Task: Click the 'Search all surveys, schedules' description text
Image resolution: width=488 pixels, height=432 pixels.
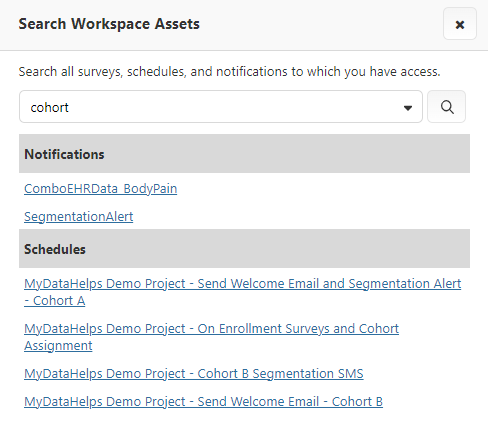Action: tap(229, 72)
